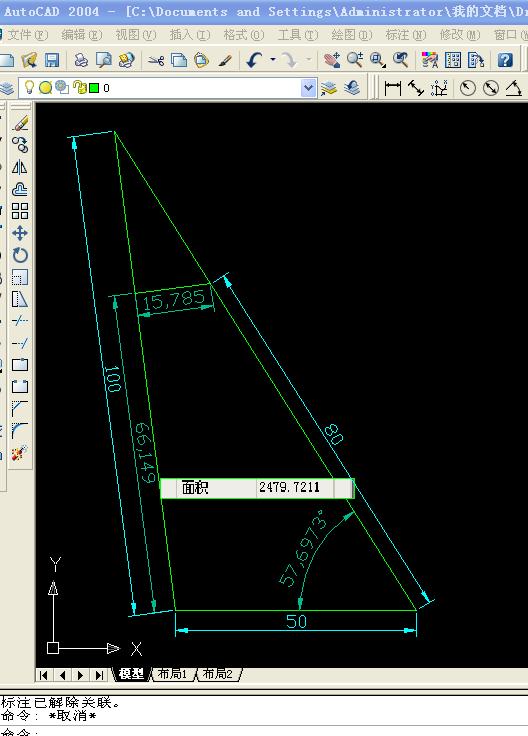Select the Erase tool in Modify toolbar
This screenshot has height=736, width=528.
point(20,123)
